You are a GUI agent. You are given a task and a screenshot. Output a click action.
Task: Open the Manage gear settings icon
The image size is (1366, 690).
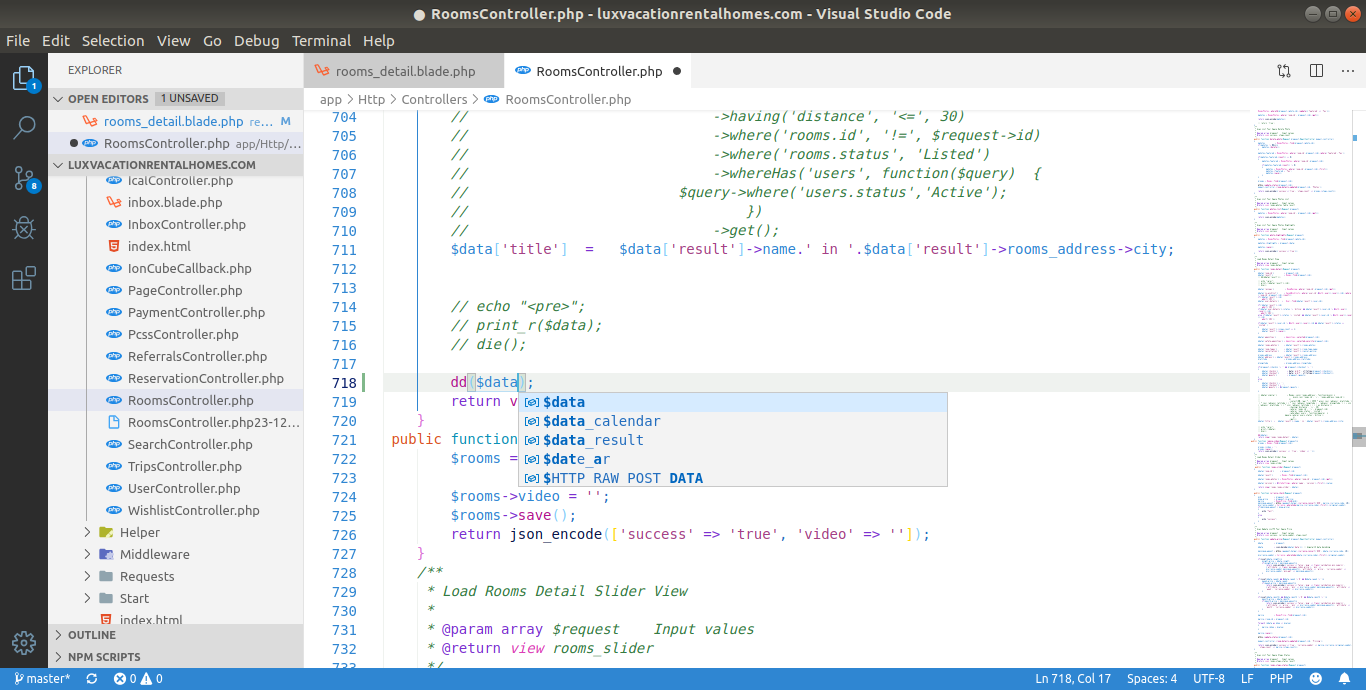(24, 642)
